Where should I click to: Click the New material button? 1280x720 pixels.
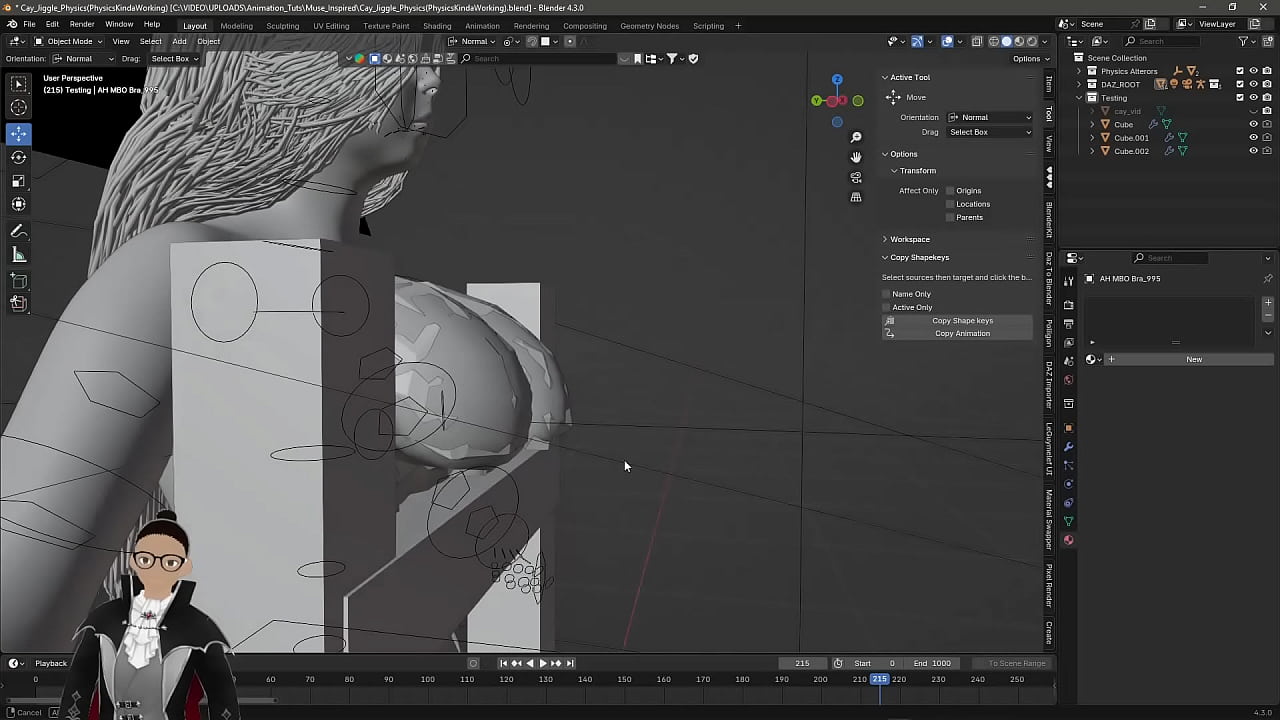(x=1194, y=359)
